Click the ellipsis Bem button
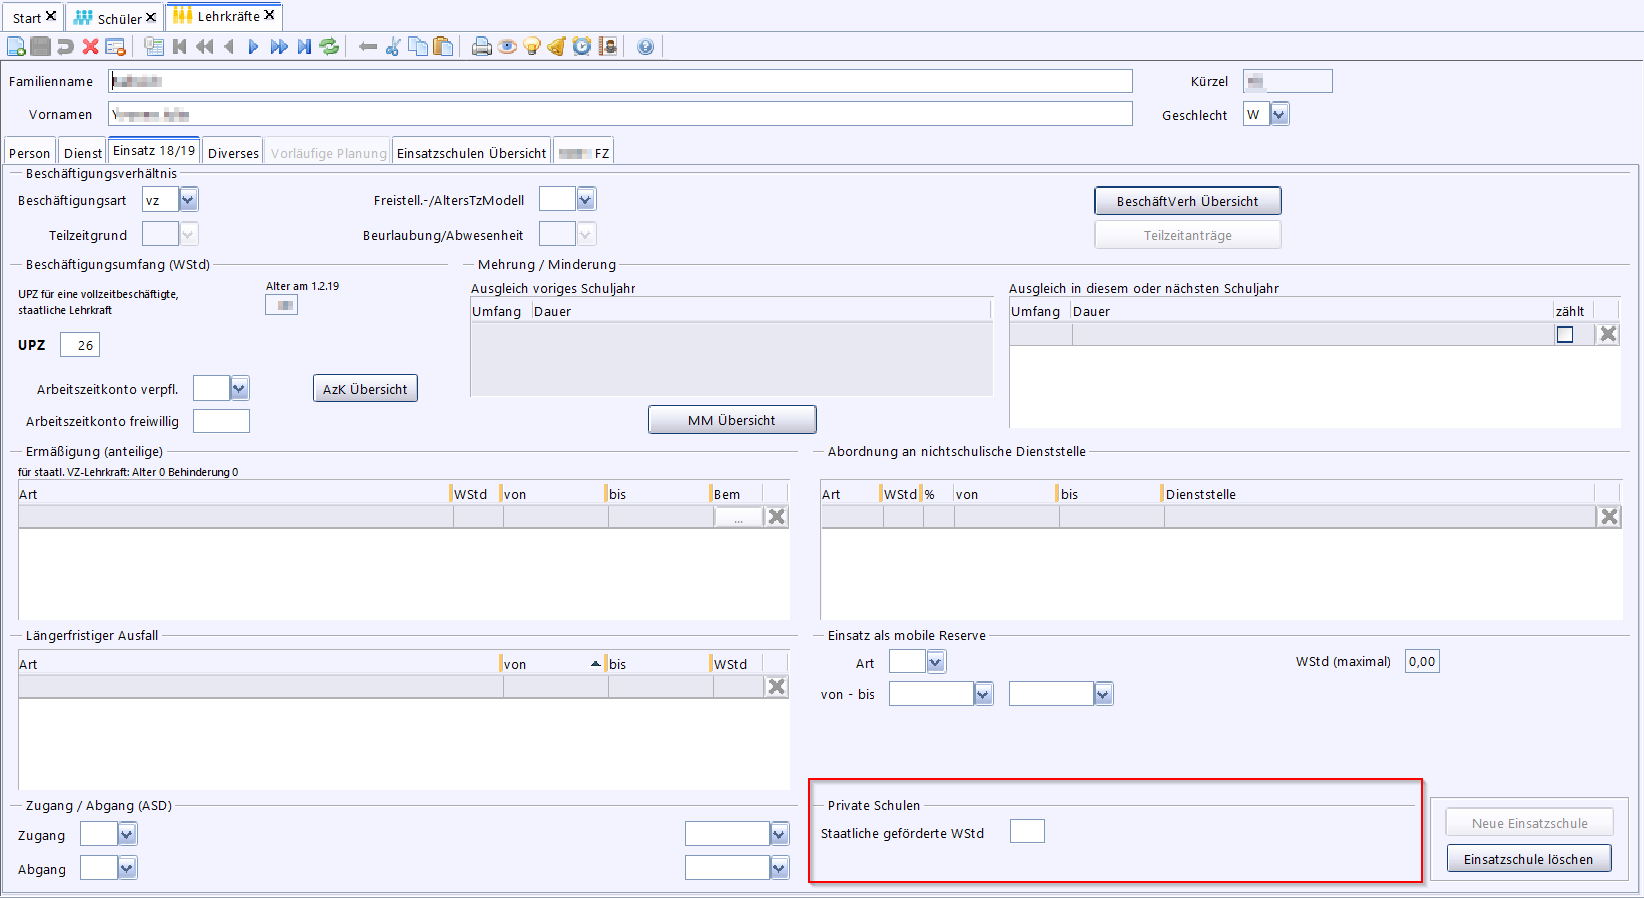1644x898 pixels. [x=738, y=517]
